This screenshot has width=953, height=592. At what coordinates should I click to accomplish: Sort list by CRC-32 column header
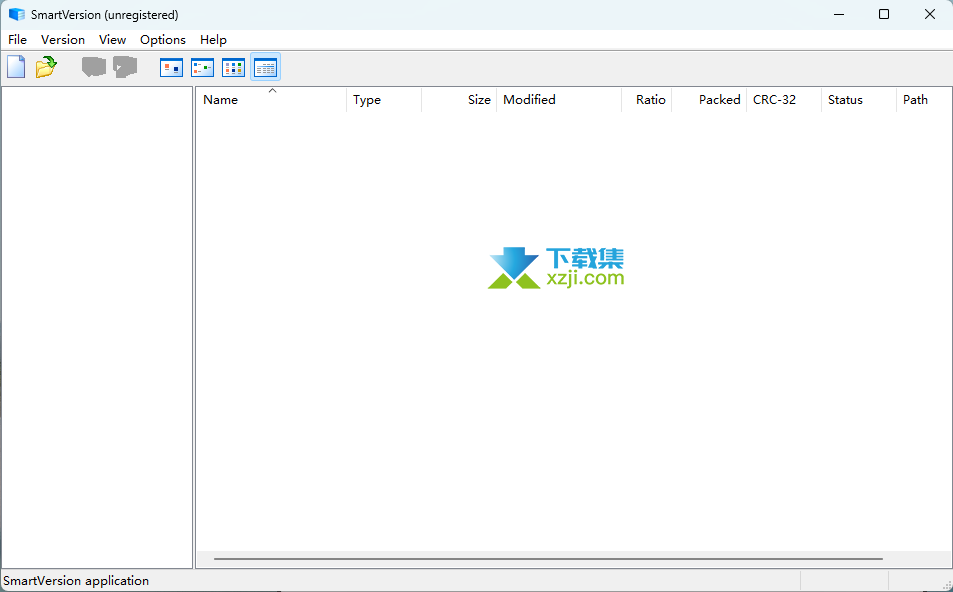click(784, 100)
